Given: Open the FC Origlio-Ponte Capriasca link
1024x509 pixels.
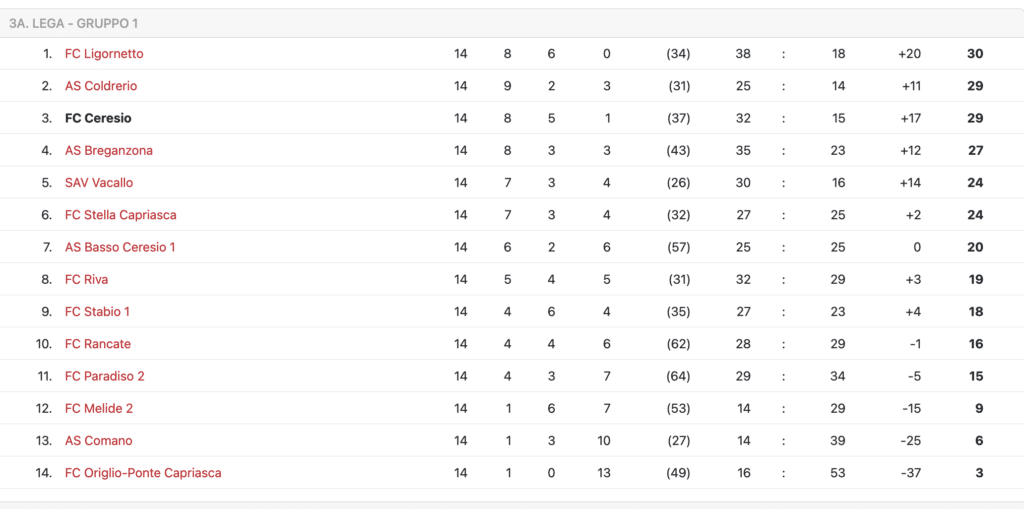Looking at the screenshot, I should click(143, 473).
